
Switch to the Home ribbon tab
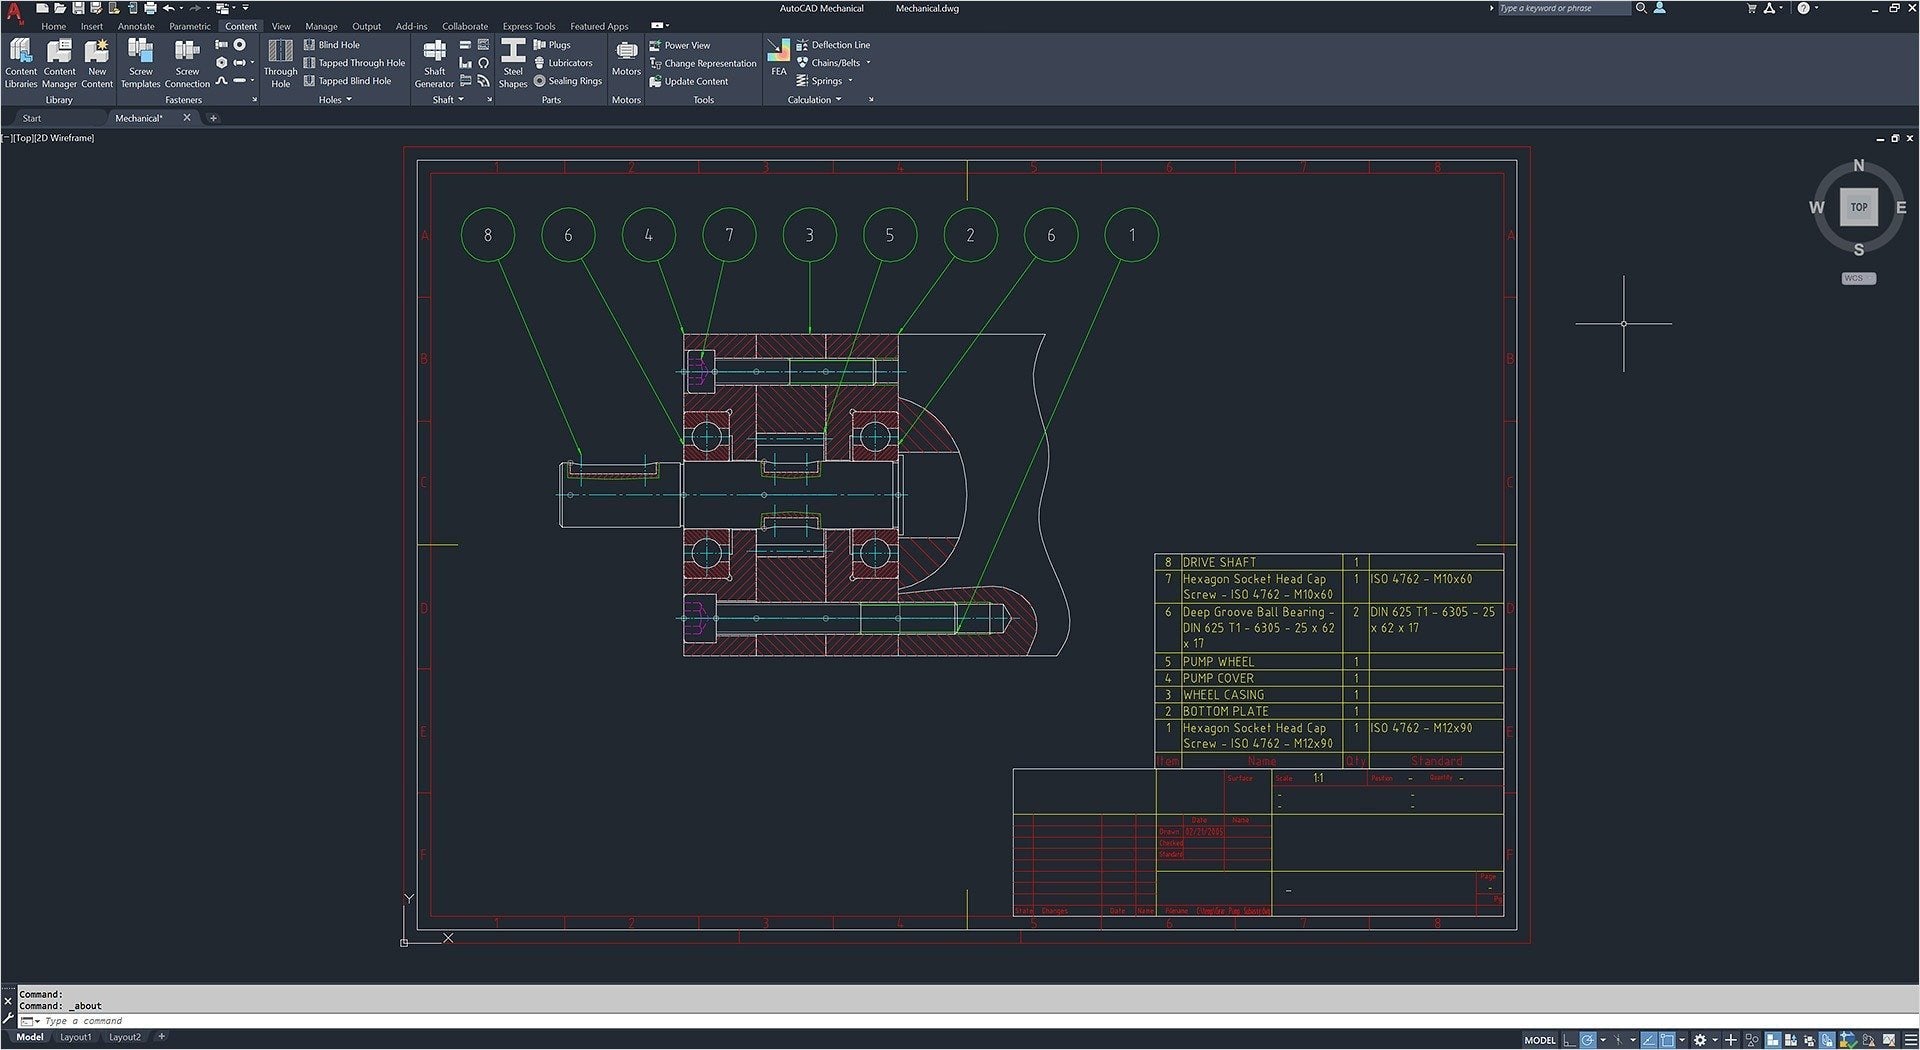[53, 27]
